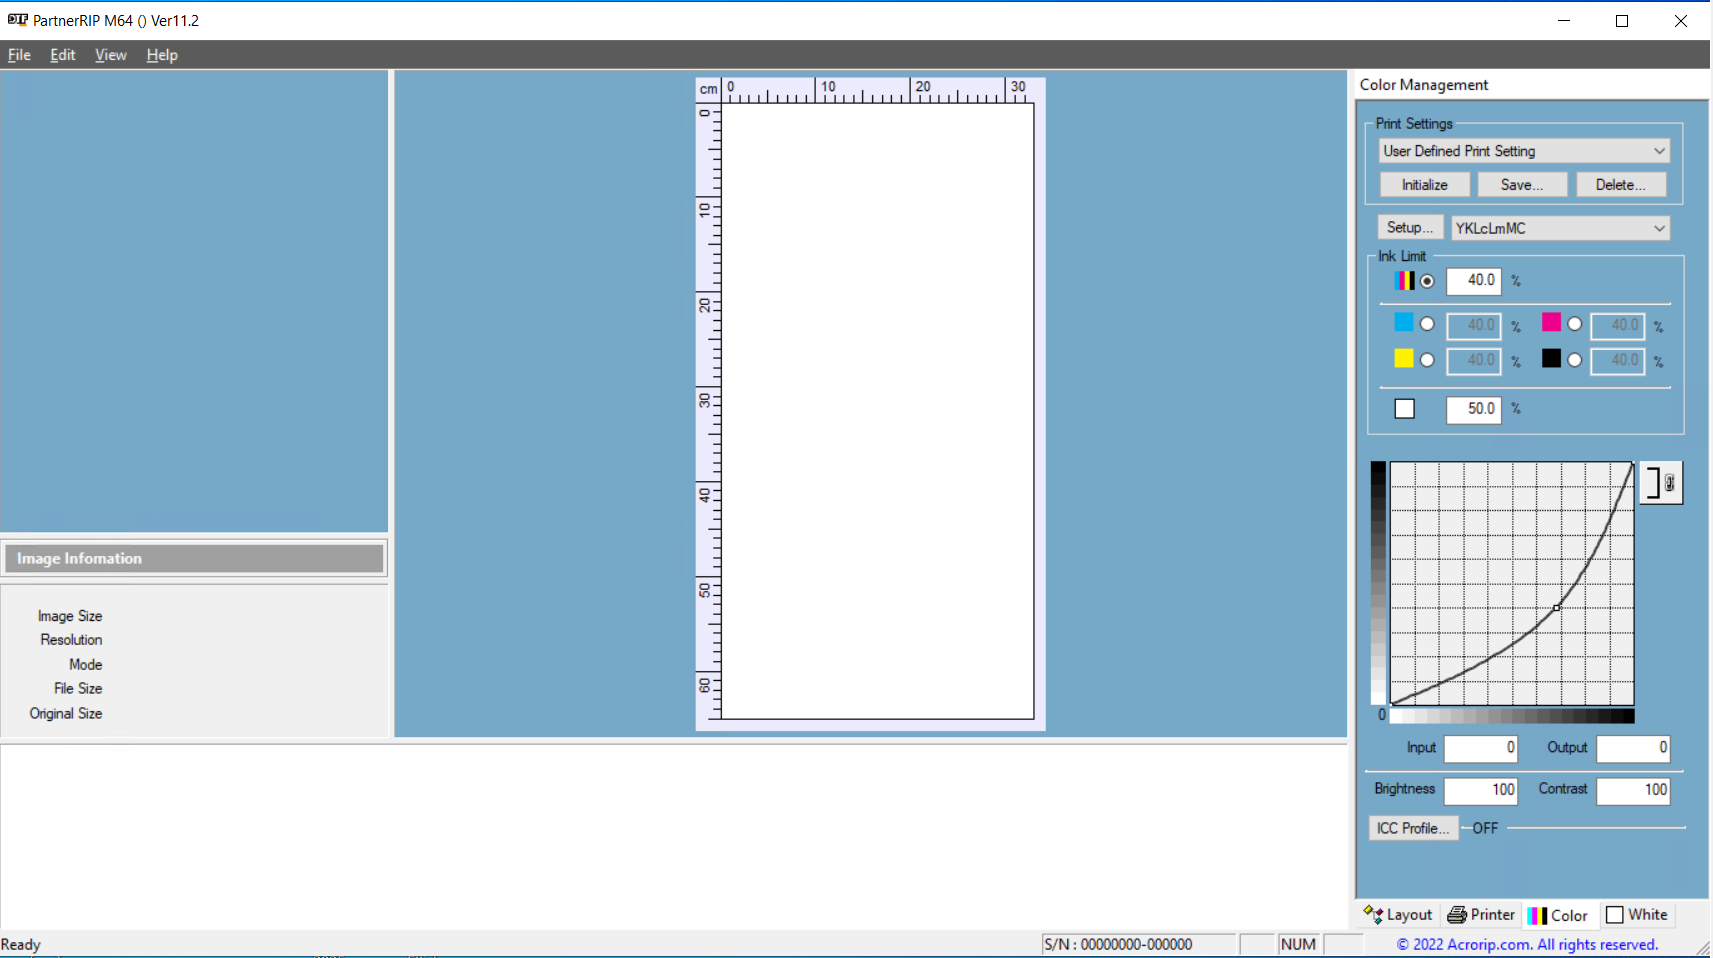
Task: Click the magenta color swatch
Action: [x=1551, y=322]
